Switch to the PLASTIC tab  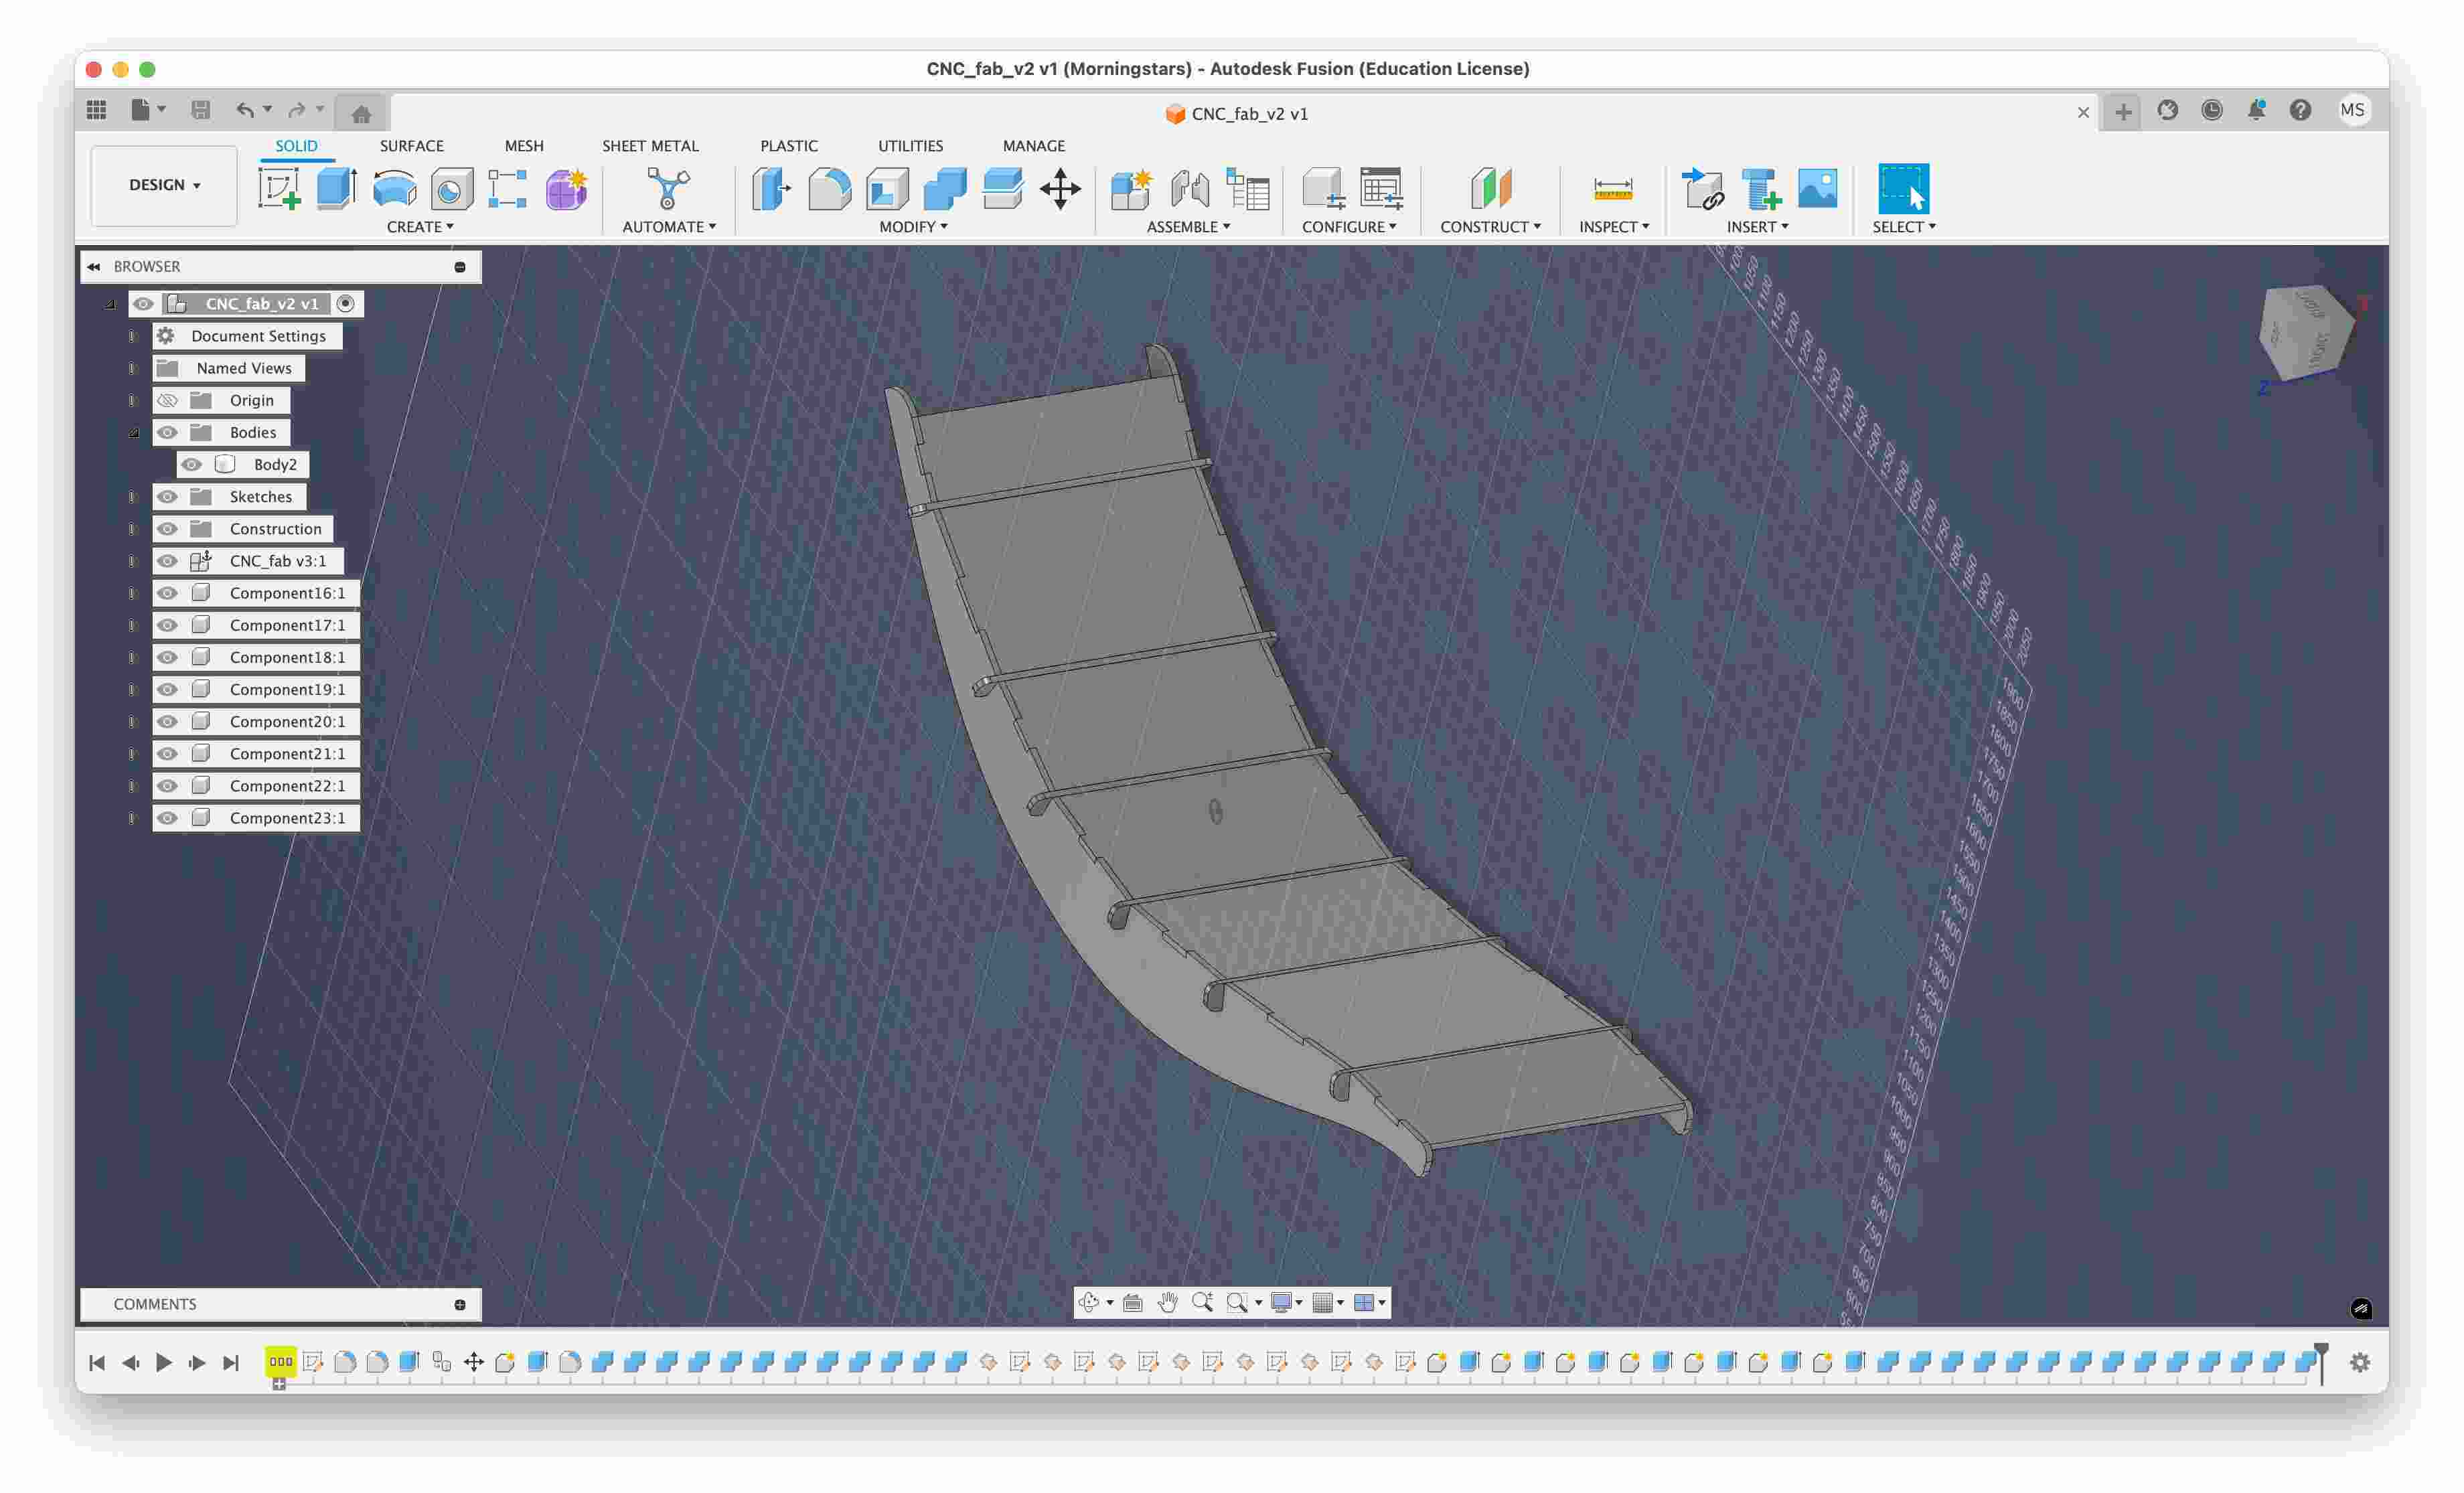coord(789,146)
